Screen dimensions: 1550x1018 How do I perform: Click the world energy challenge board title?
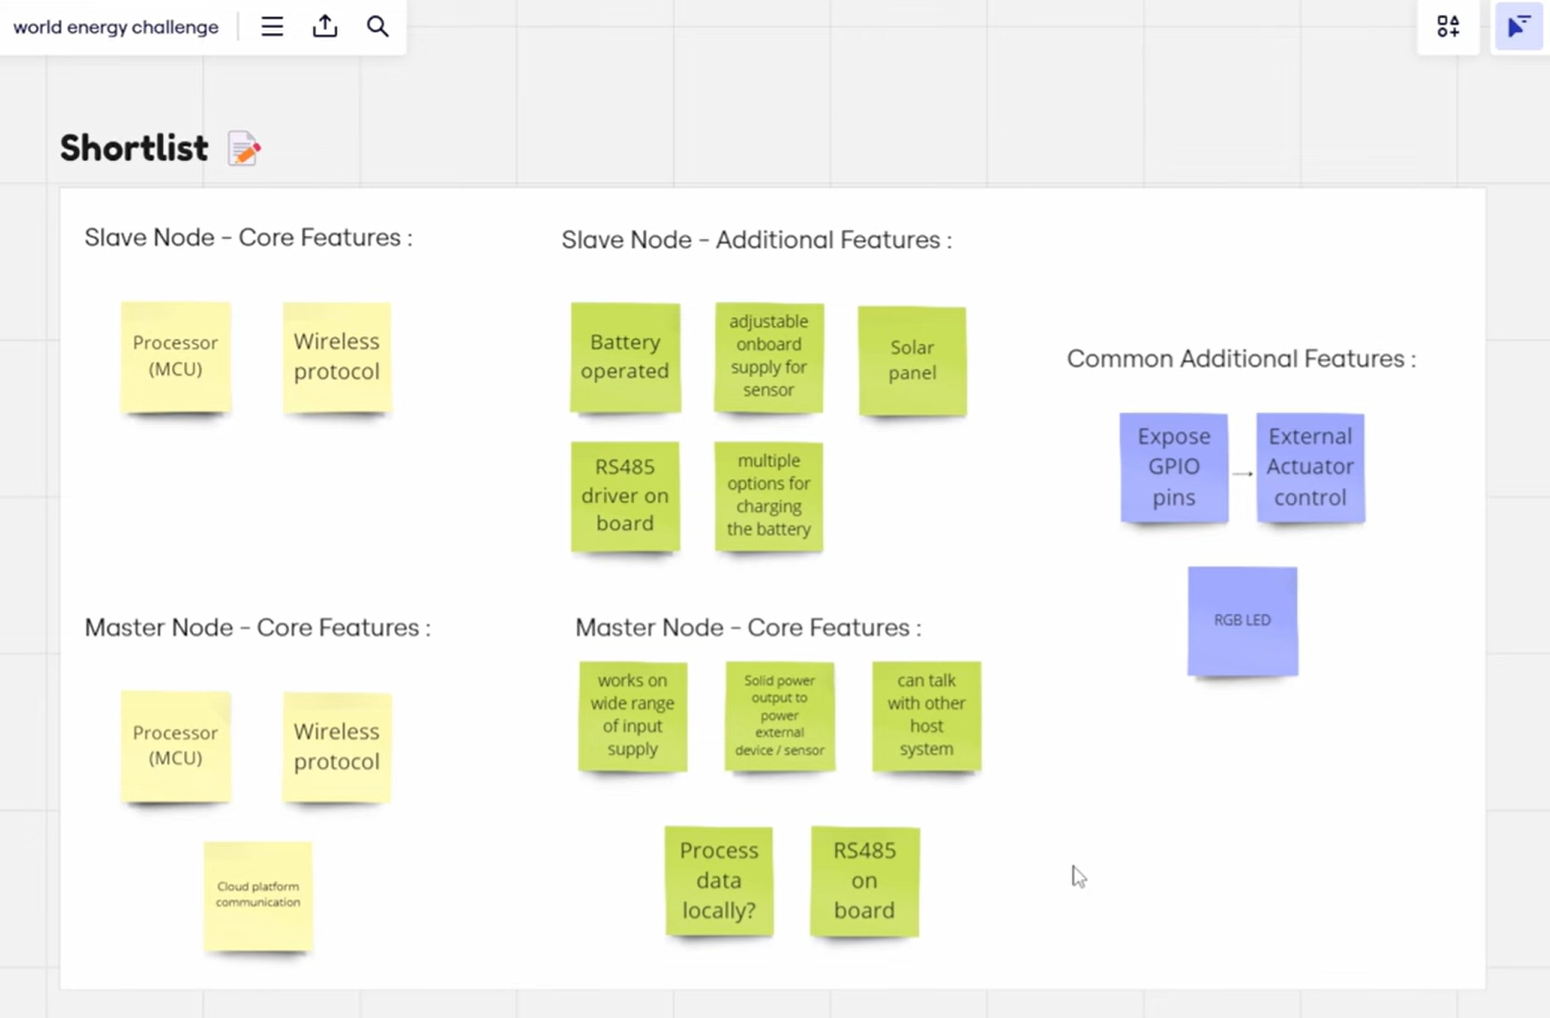pos(116,27)
